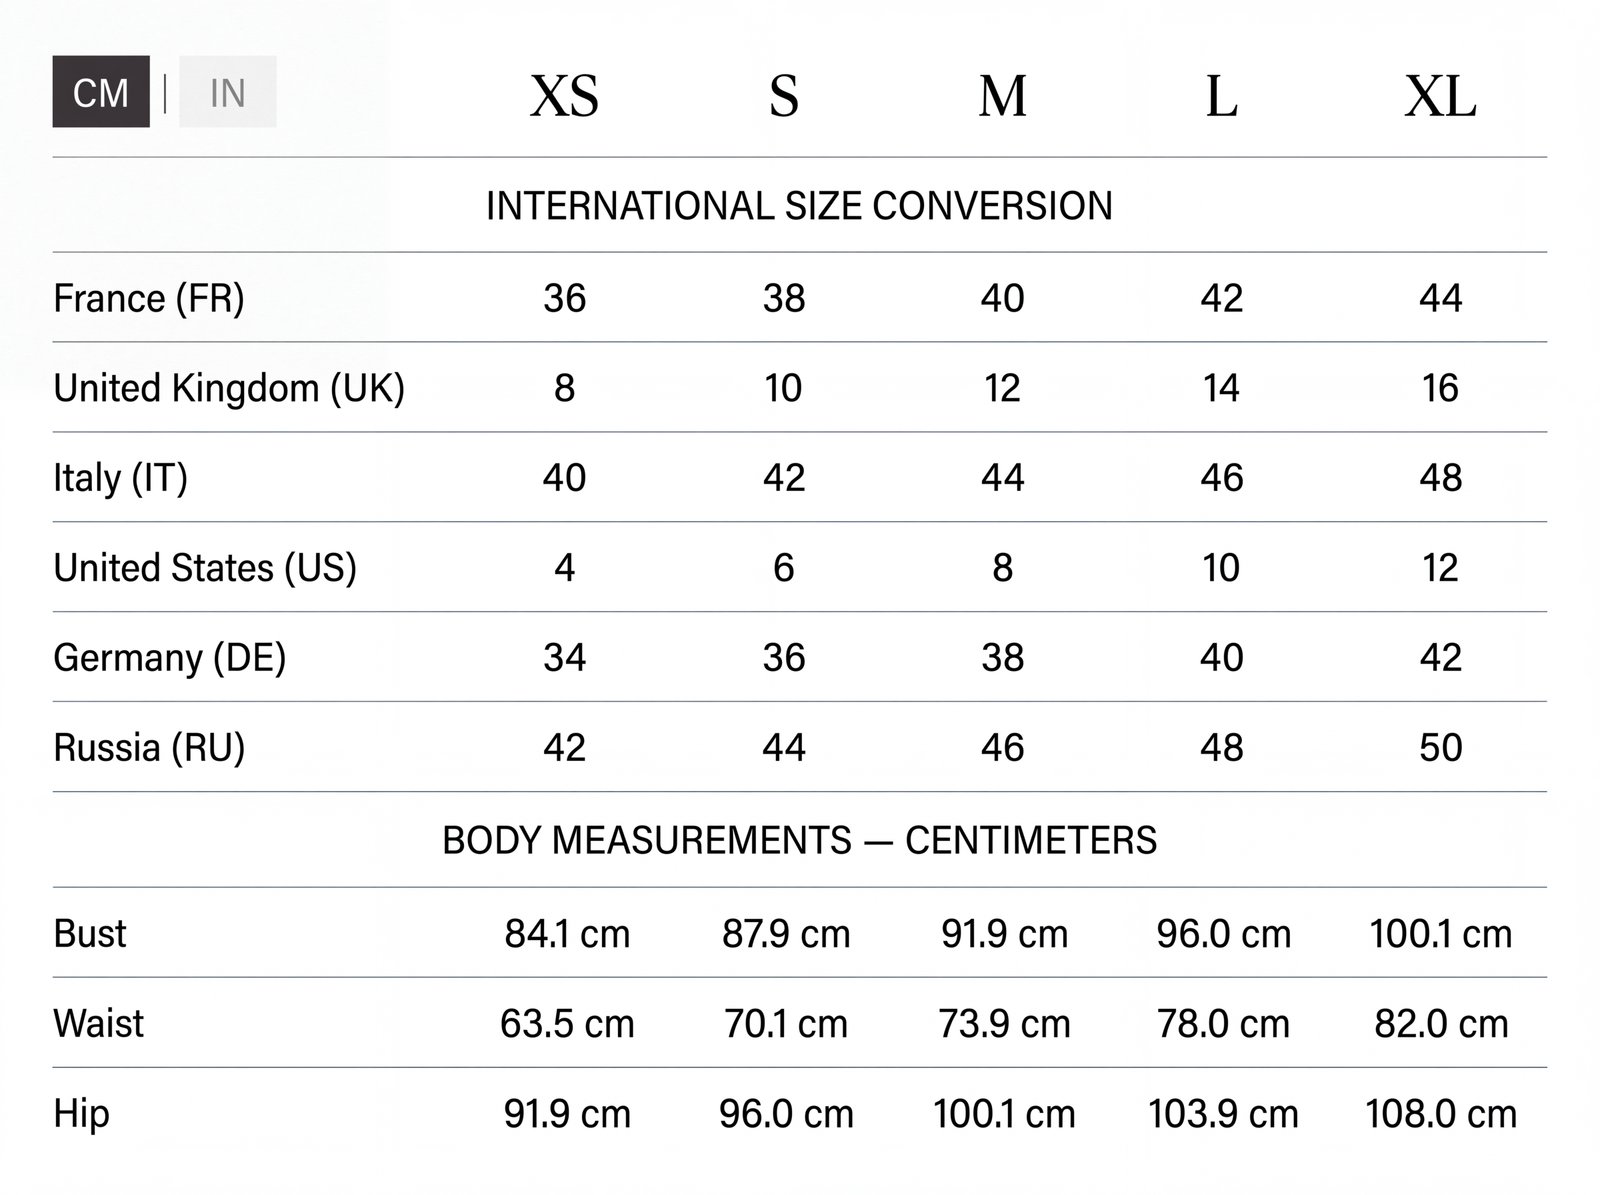The height and width of the screenshot is (1195, 1600).
Task: Click the Bust value 91.9 cm for M
Action: click(x=1004, y=934)
